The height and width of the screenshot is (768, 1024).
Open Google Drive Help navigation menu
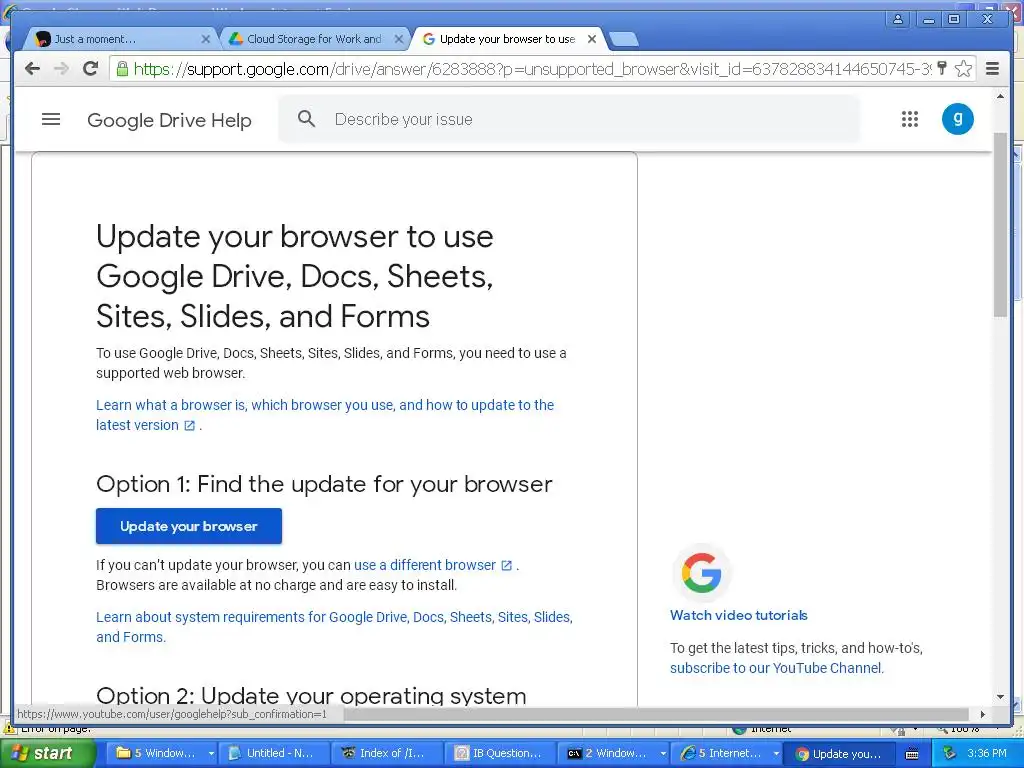click(x=51, y=119)
